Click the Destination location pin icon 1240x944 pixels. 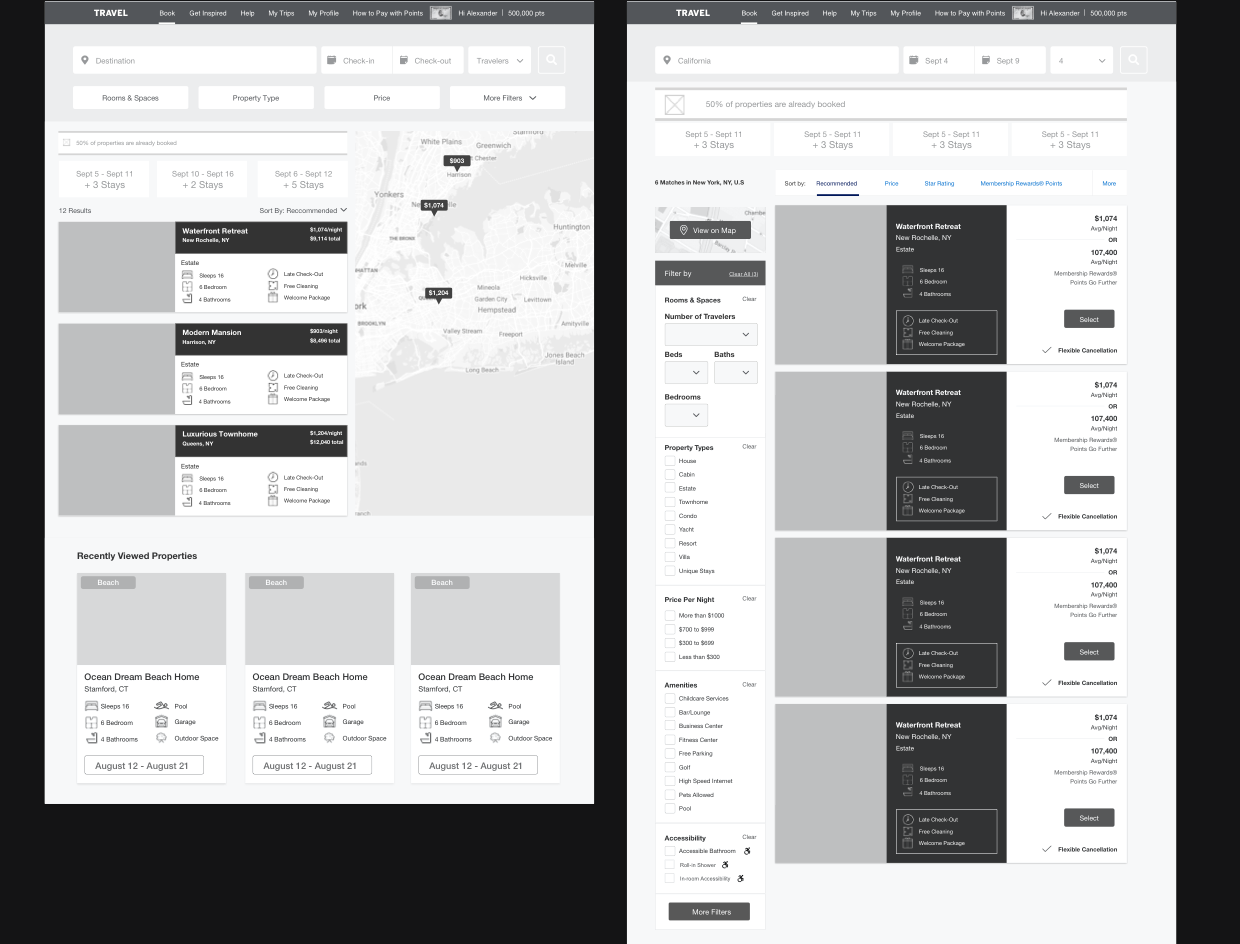tap(85, 60)
